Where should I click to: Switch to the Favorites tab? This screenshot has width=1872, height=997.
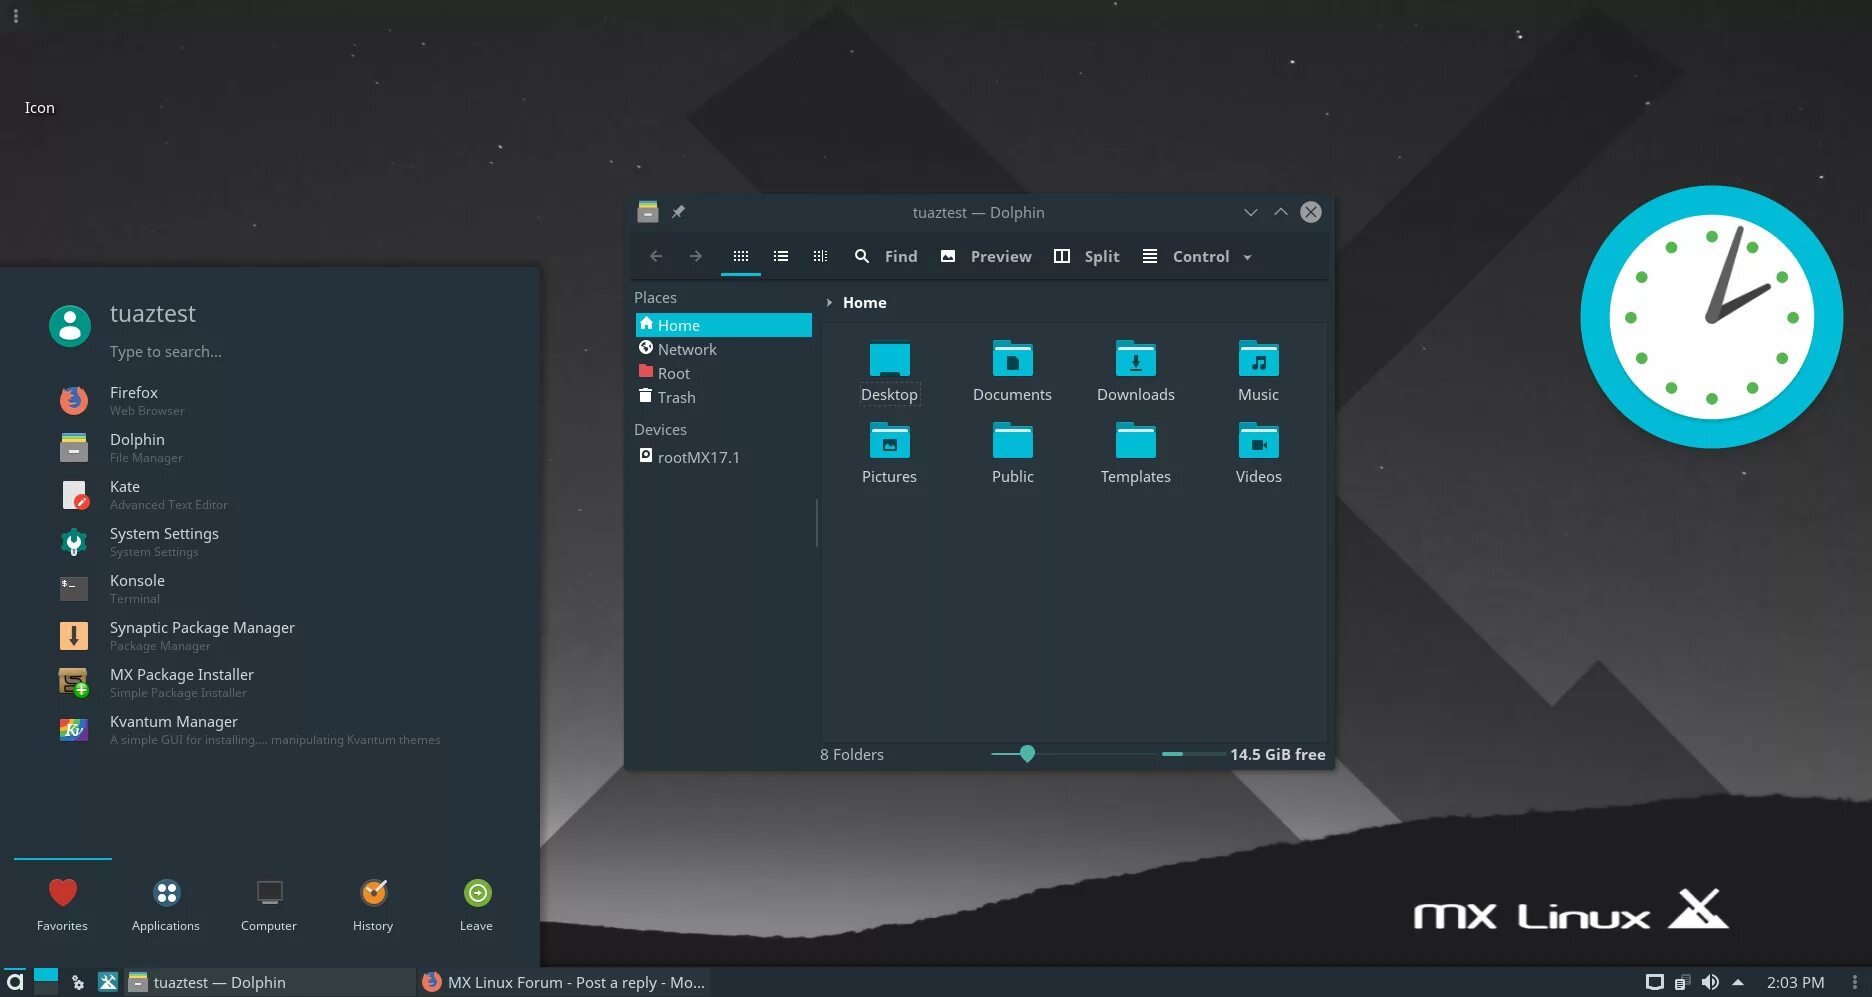coord(62,904)
